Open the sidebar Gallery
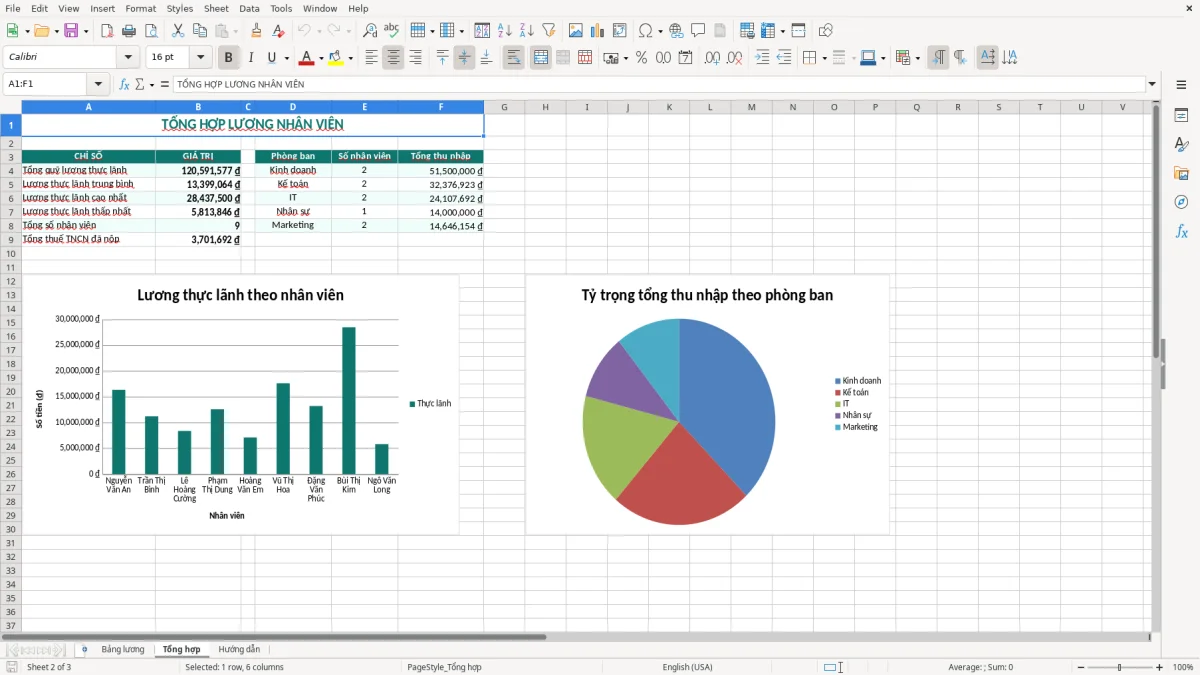Viewport: 1200px width, 675px height. tap(1181, 173)
